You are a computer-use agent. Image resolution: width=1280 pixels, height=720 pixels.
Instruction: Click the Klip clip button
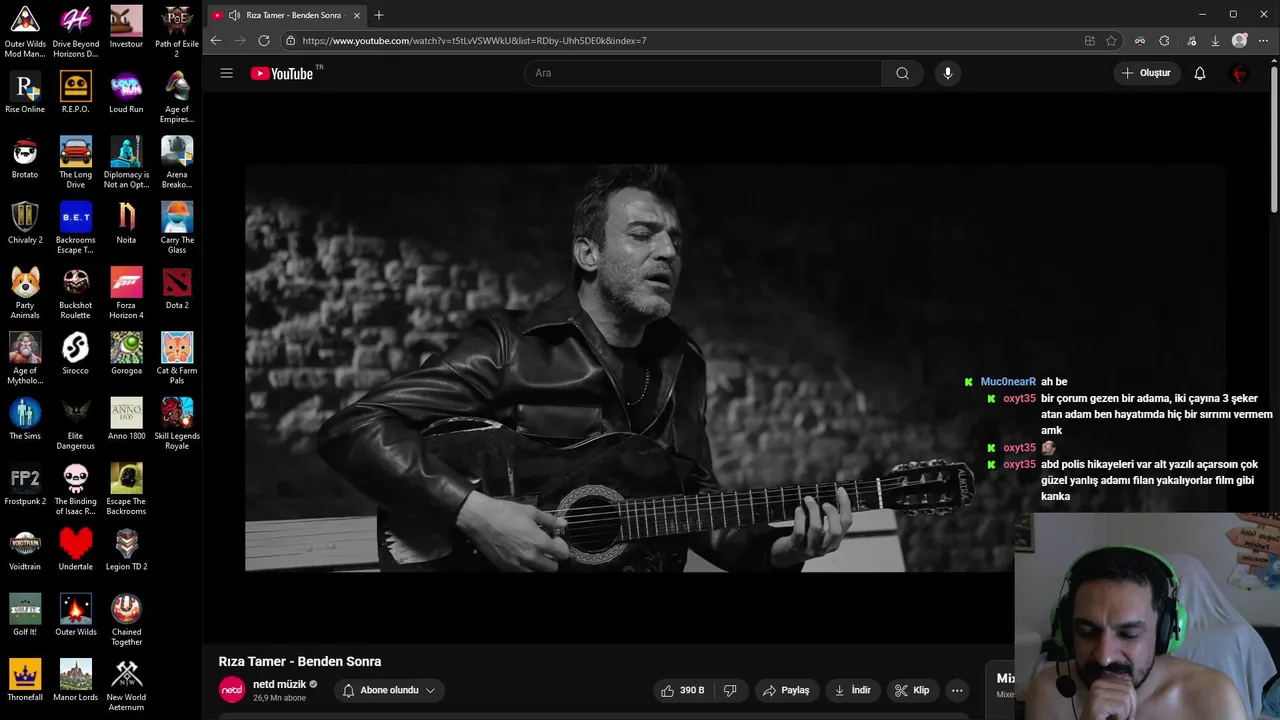[x=912, y=690]
